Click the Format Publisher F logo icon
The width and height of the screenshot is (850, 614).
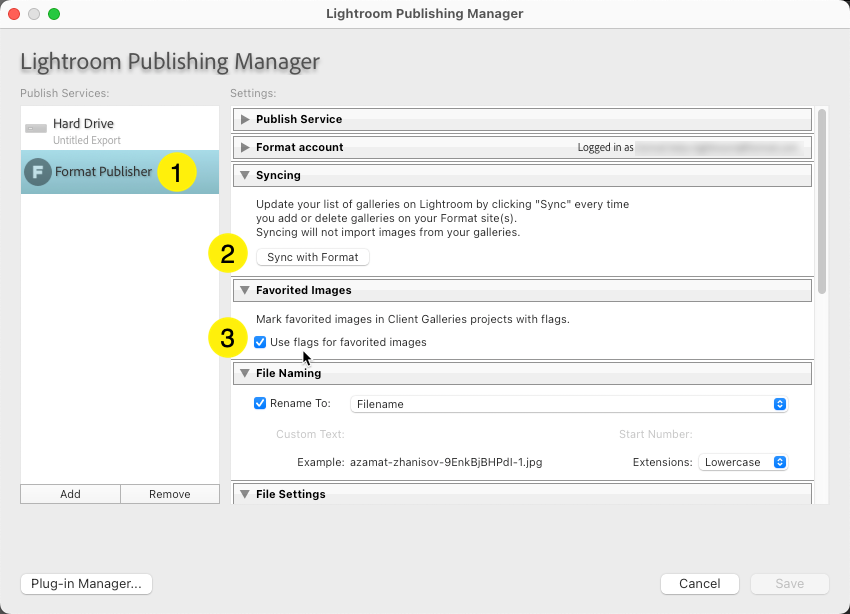[38, 172]
